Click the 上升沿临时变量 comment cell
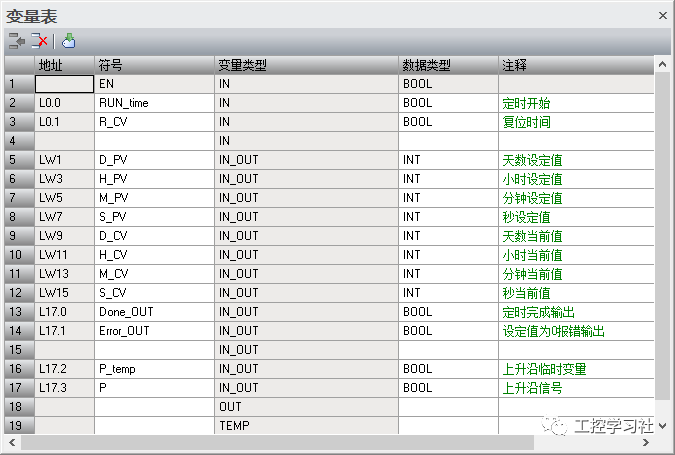The width and height of the screenshot is (675, 455). tap(576, 369)
